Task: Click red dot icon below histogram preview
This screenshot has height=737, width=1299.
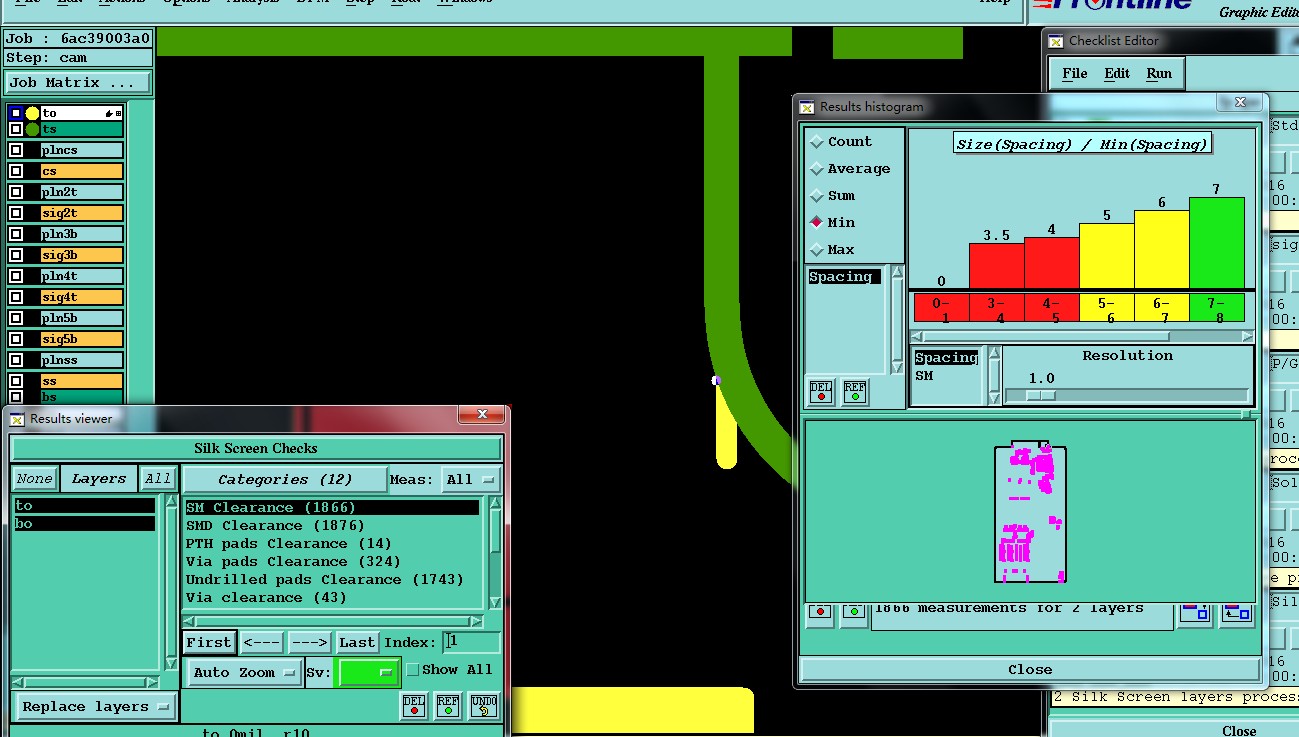Action: pos(820,612)
